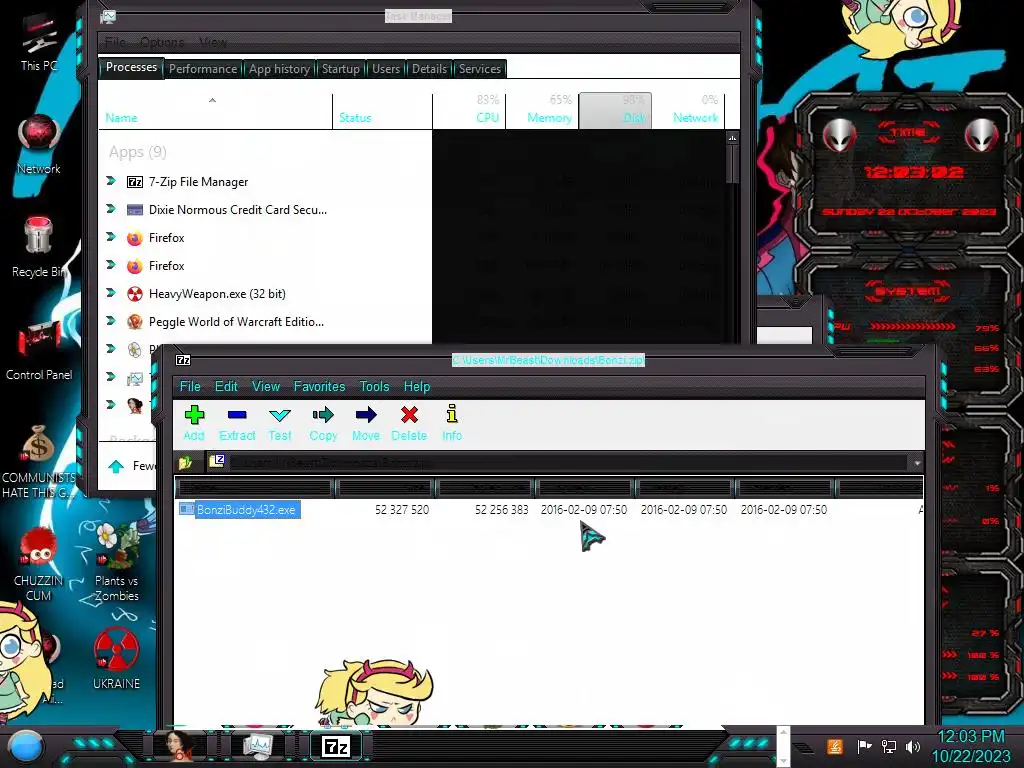Click the Move toolbar icon in 7-Zip

tap(366, 423)
